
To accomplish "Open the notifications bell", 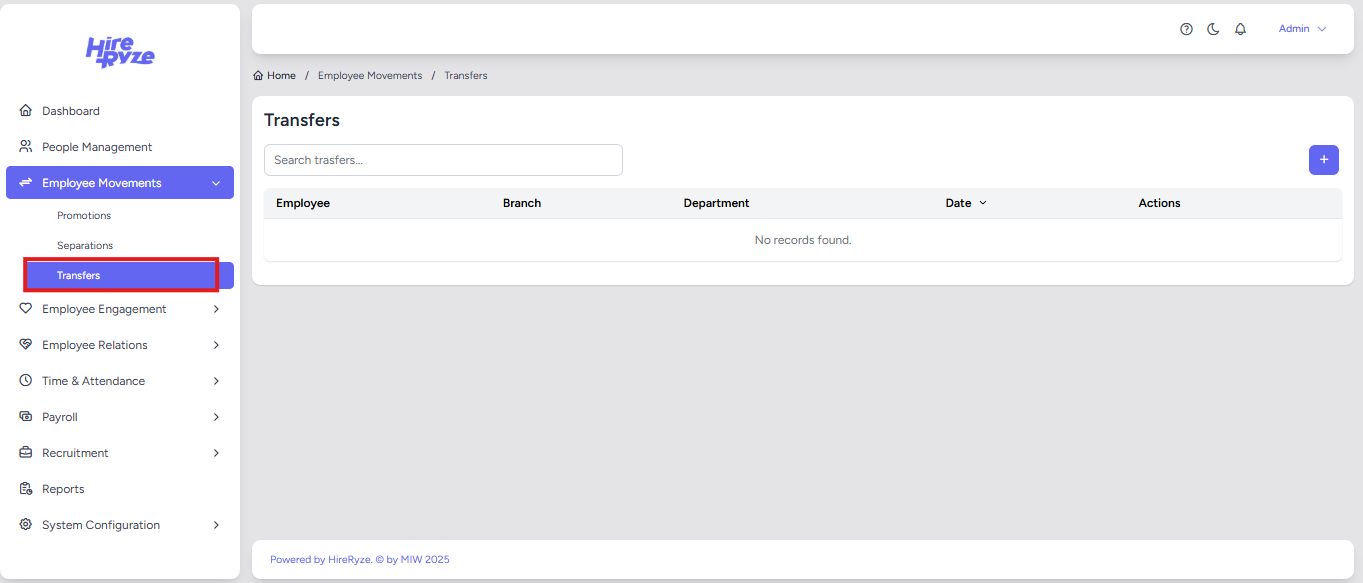I will [x=1240, y=29].
